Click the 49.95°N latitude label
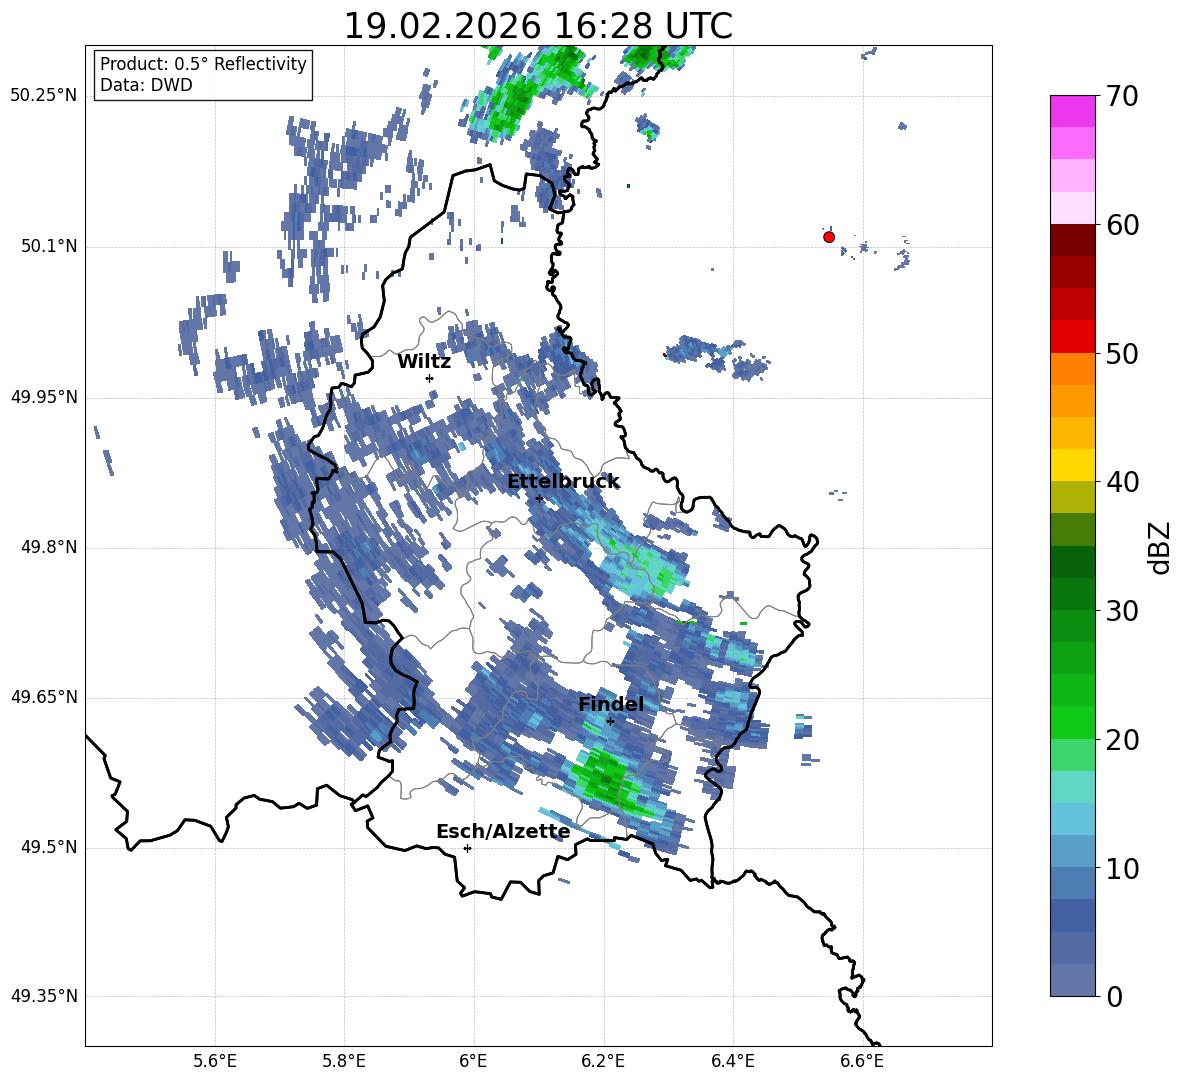1184x1081 pixels. click(x=43, y=396)
